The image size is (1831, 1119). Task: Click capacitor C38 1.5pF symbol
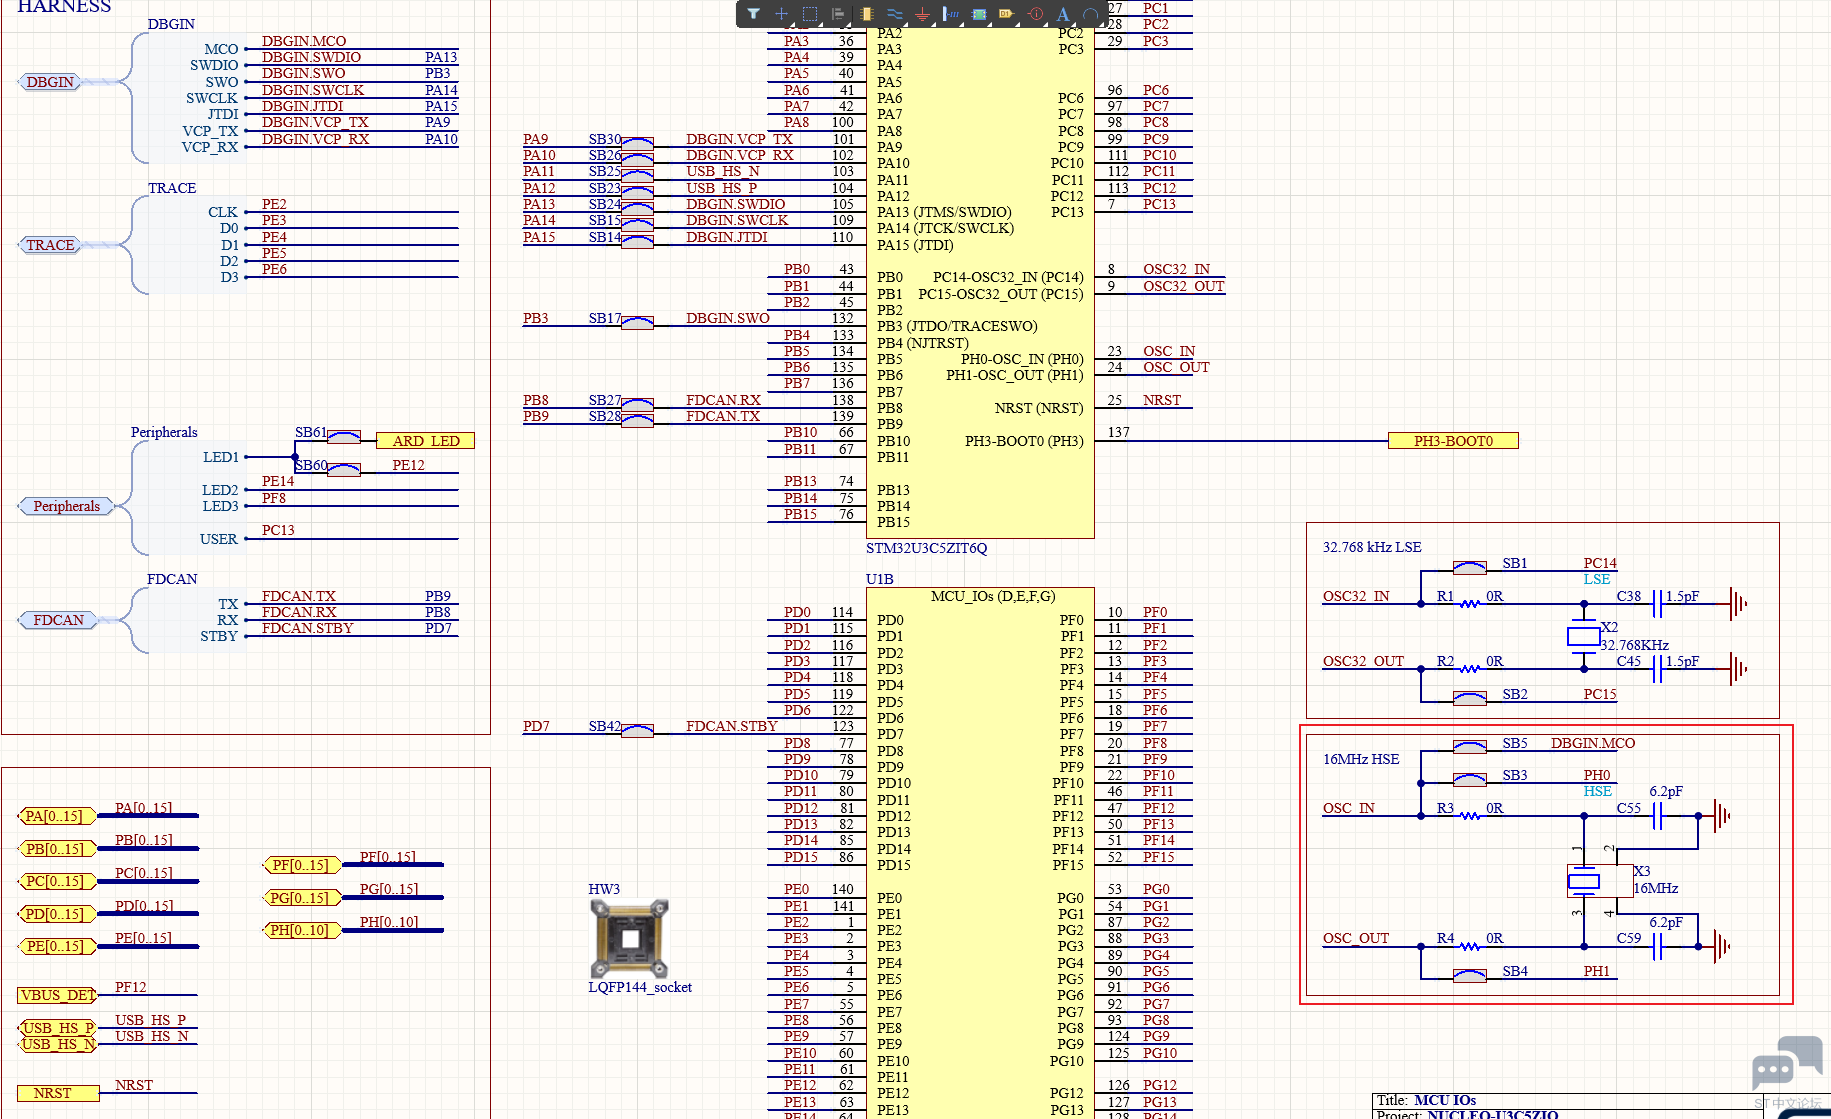click(x=1657, y=604)
